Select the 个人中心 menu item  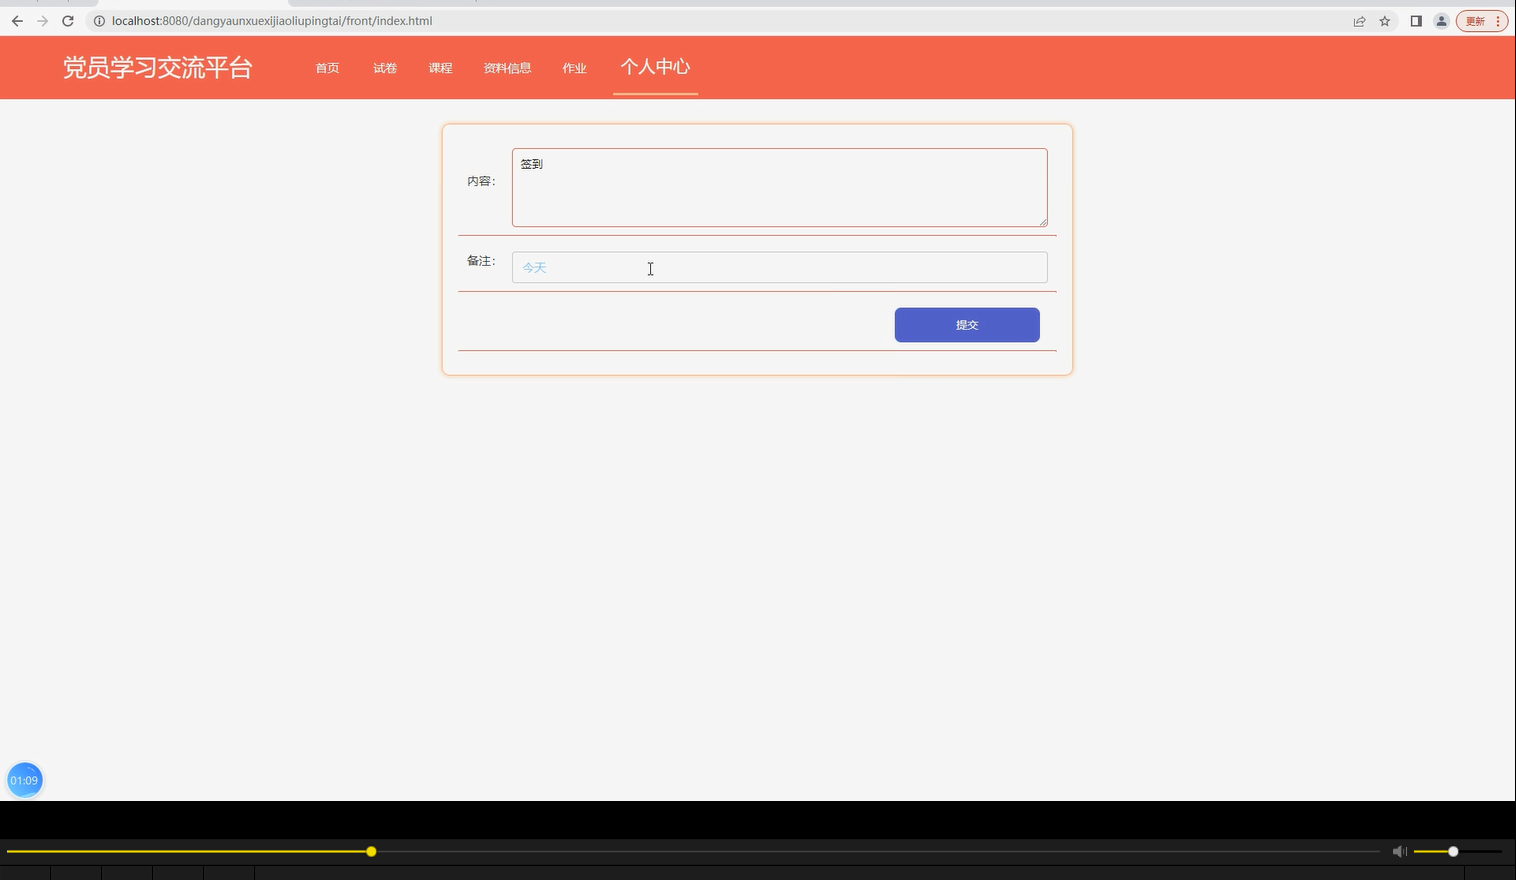point(655,67)
